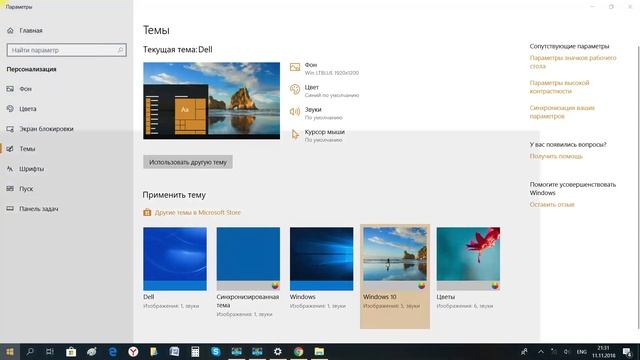Viewport: 640px width, 360px height.
Task: Open Синхронизация ваших параметров link
Action: [562, 112]
